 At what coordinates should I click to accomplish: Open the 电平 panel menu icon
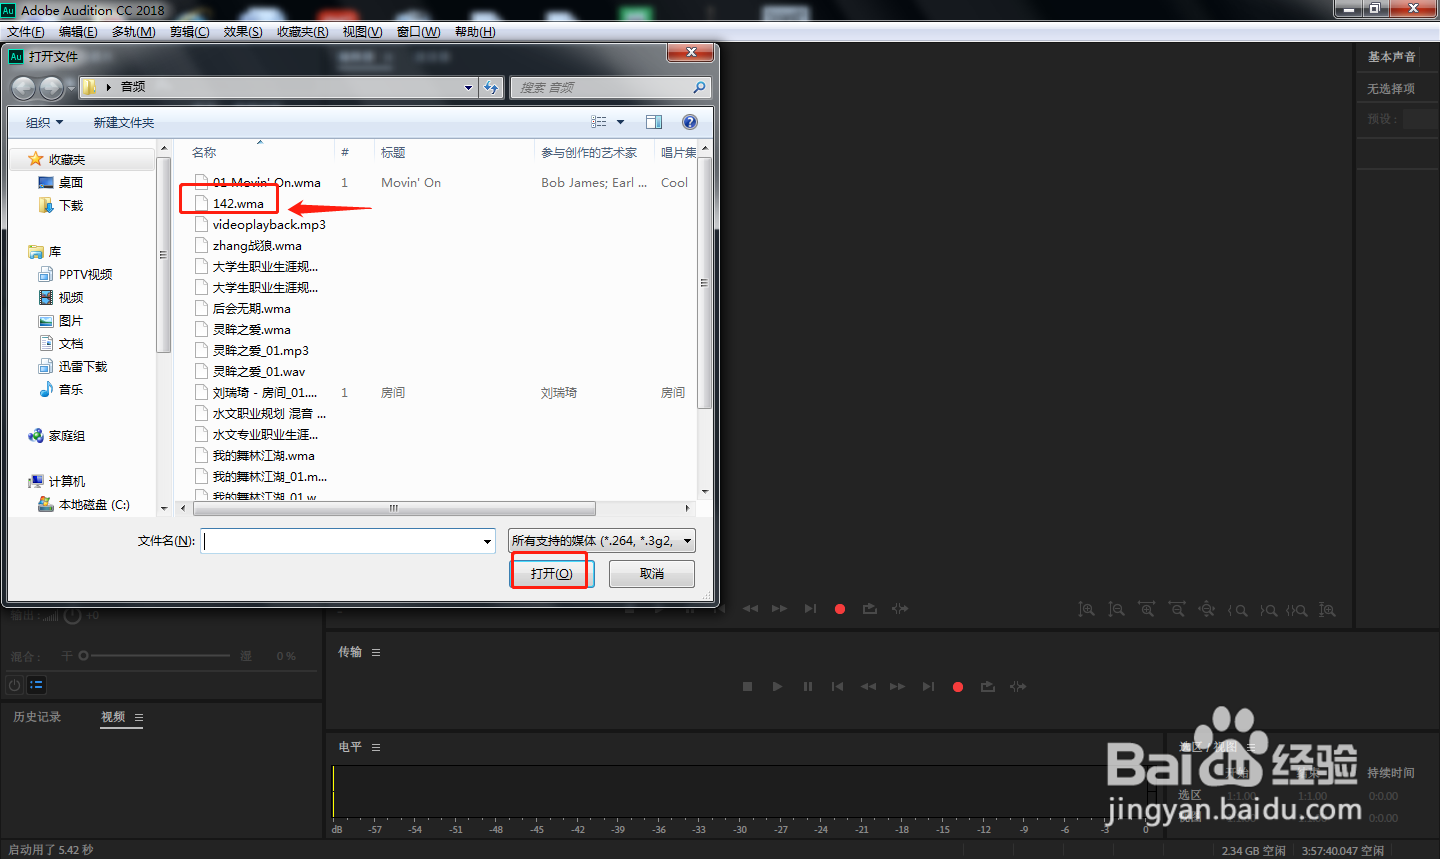click(376, 747)
